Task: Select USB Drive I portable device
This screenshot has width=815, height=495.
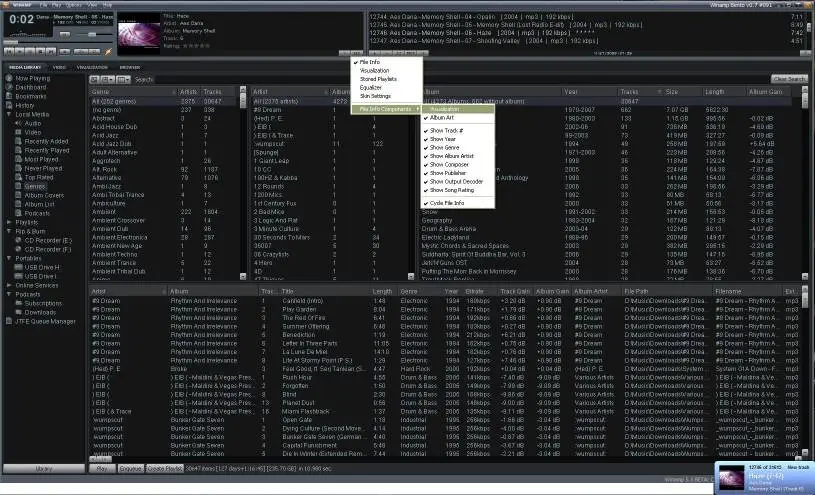Action: [41, 276]
